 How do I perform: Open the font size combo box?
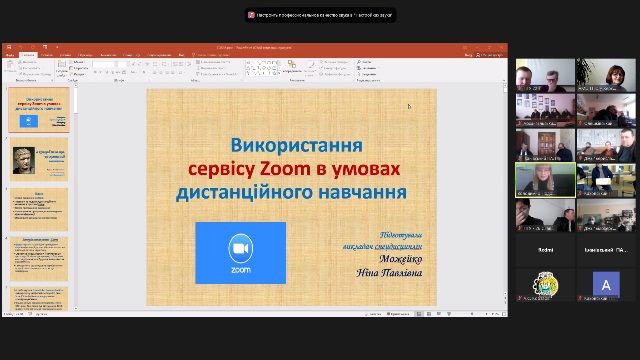point(123,64)
